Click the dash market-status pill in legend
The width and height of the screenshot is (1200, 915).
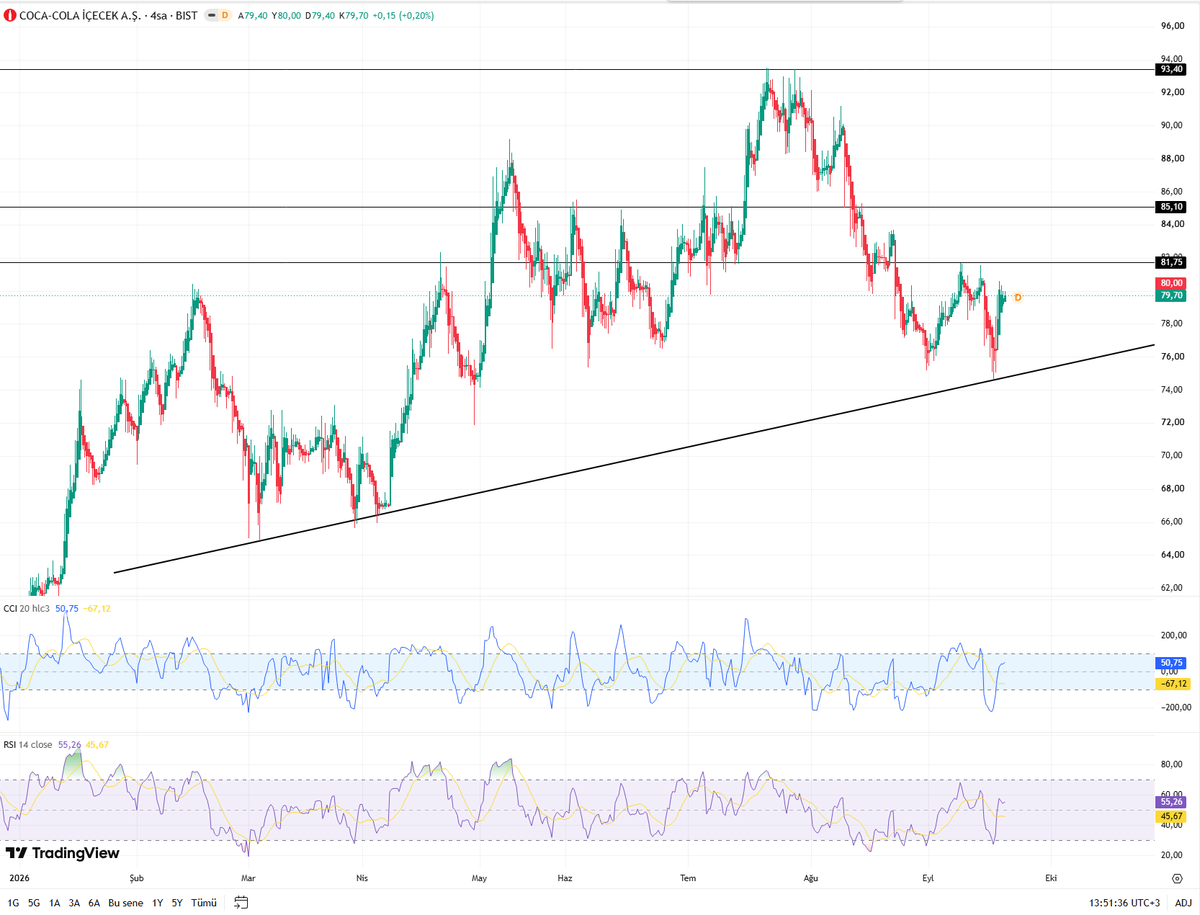pyautogui.click(x=211, y=15)
